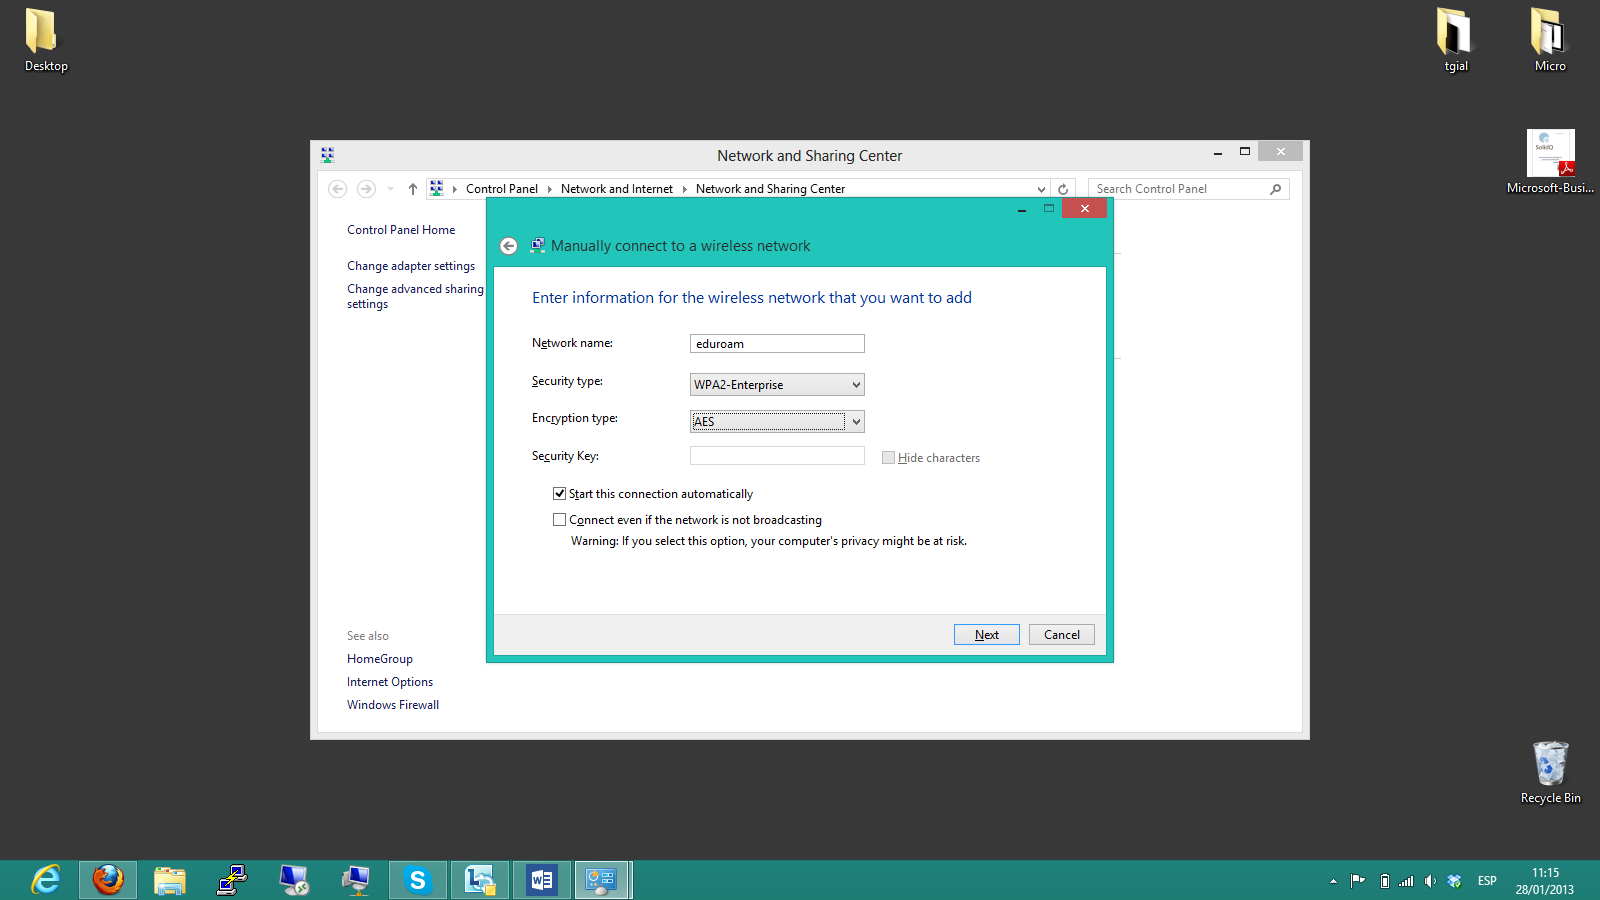Open the Security type dropdown
This screenshot has height=900, width=1600.
pos(777,385)
